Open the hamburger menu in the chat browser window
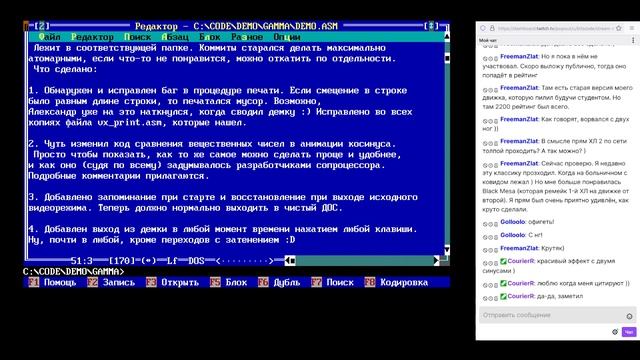Image resolution: width=640 pixels, height=360 pixels. pyautogui.click(x=632, y=28)
